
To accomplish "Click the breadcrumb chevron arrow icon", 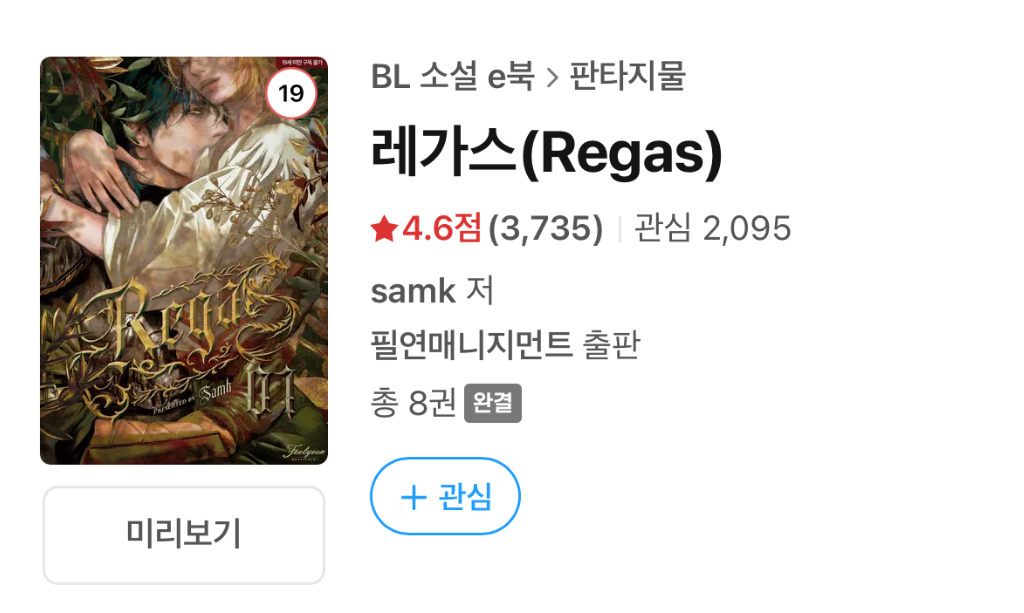I will (552, 78).
